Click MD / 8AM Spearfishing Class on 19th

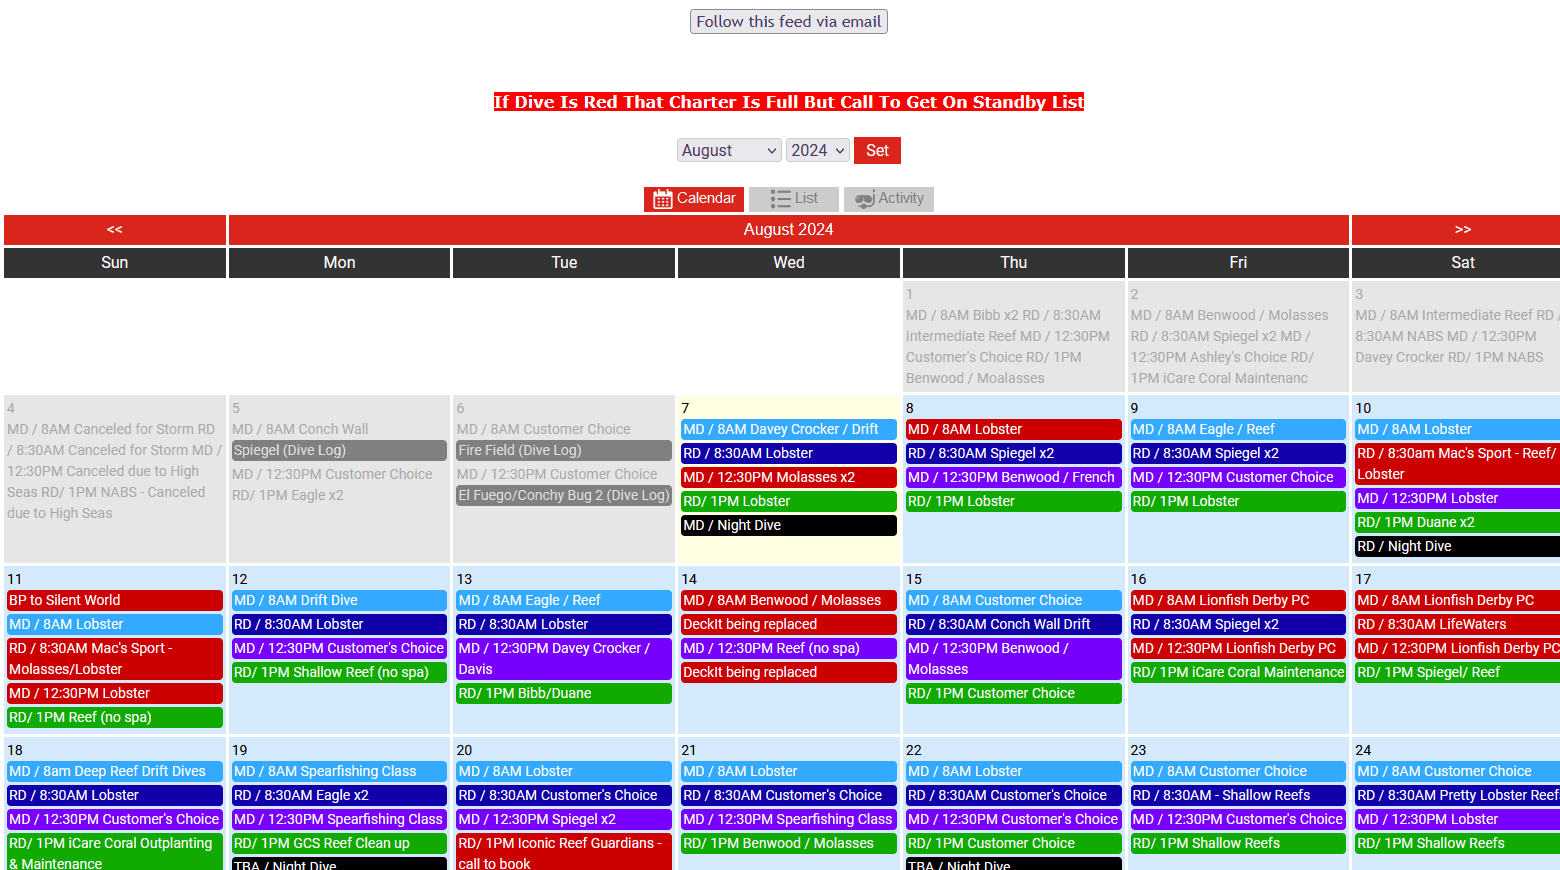(x=338, y=771)
